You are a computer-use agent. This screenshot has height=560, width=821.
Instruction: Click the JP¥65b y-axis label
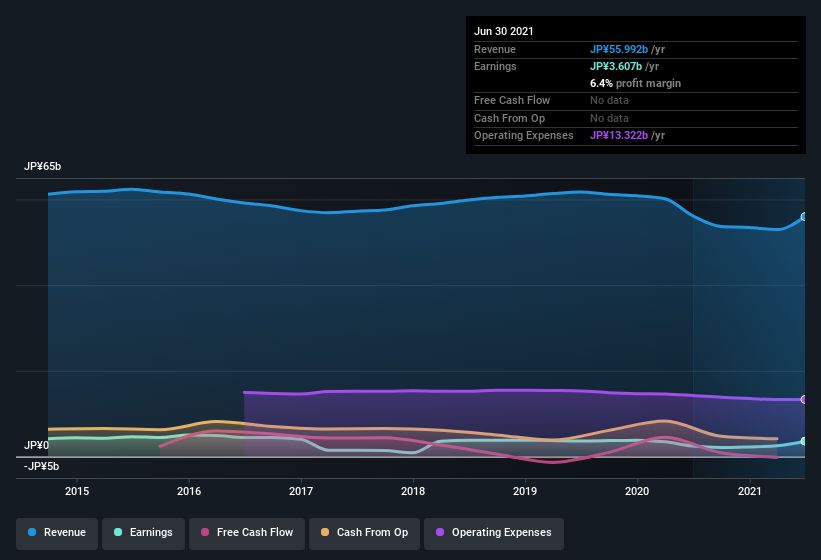[42, 166]
